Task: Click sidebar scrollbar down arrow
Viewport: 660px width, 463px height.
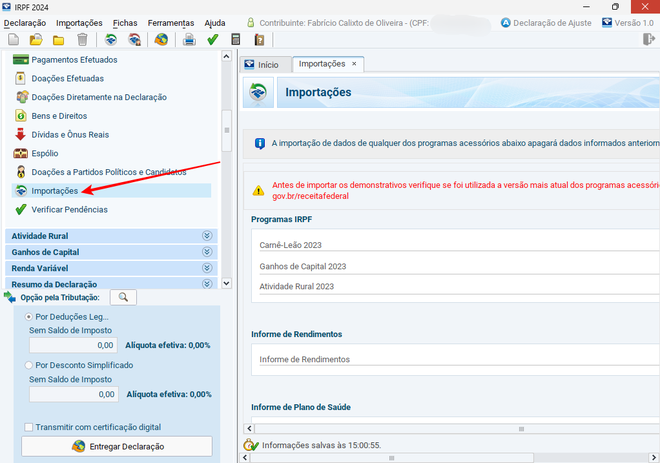Action: click(226, 283)
